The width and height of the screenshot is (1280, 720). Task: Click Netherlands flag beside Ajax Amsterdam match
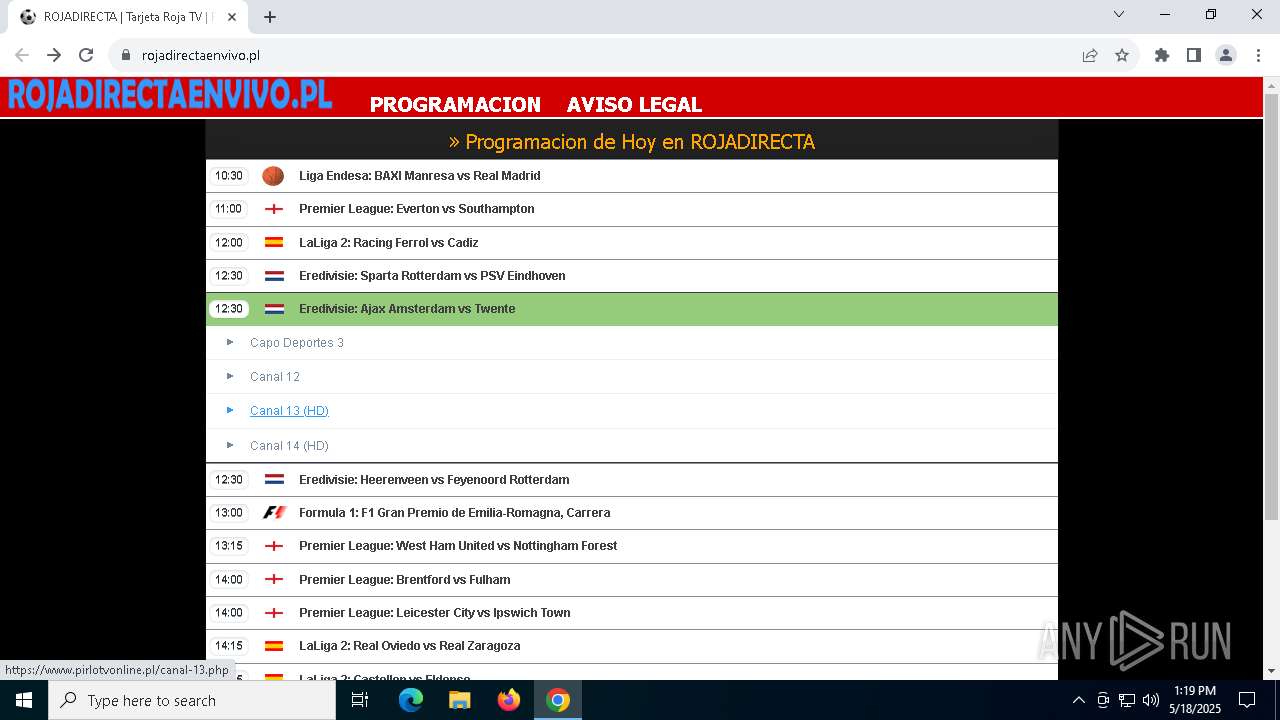coord(274,309)
